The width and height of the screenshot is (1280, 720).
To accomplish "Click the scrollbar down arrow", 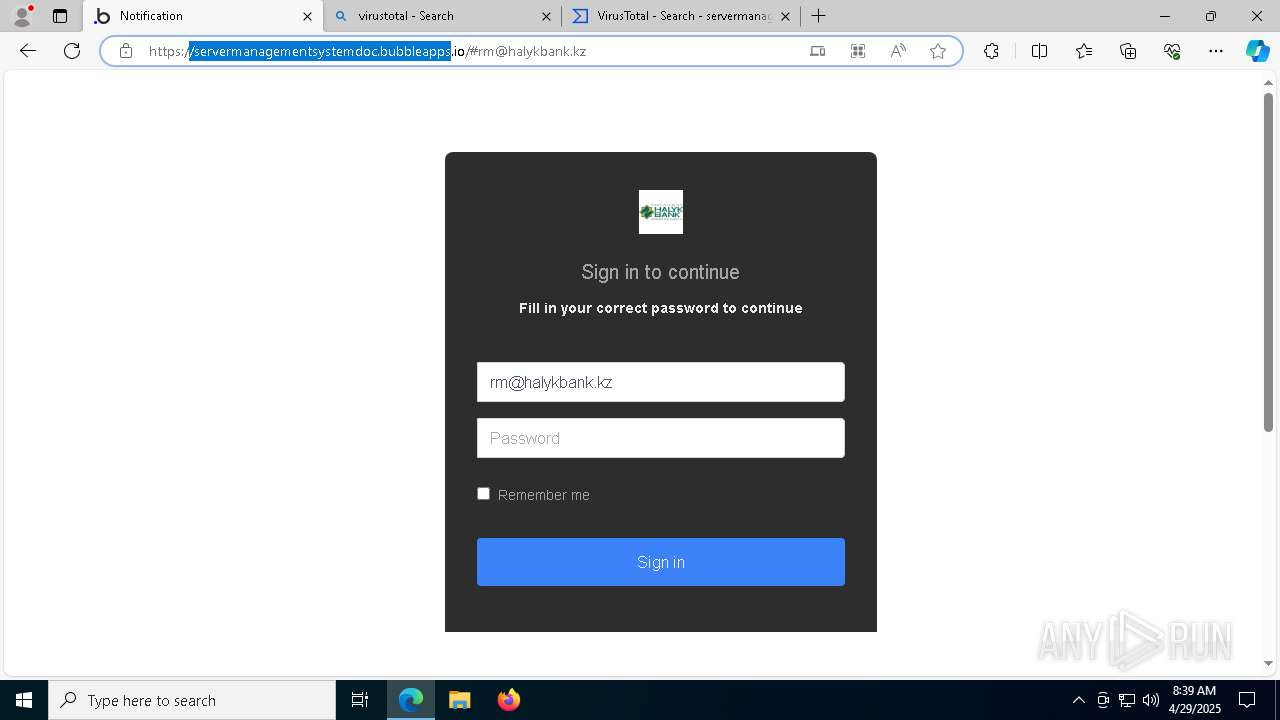I will tap(1268, 663).
